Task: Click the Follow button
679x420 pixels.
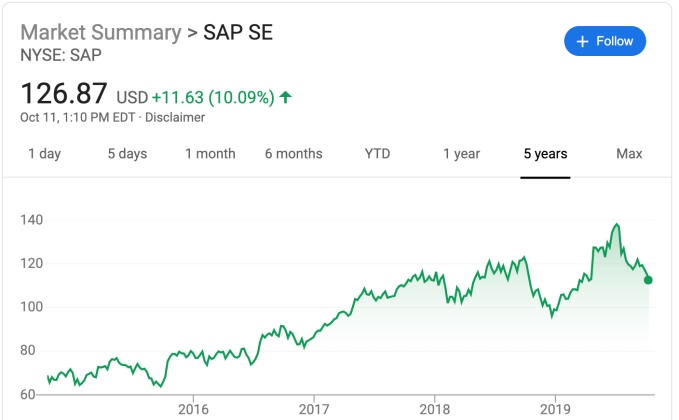Action: (x=605, y=41)
